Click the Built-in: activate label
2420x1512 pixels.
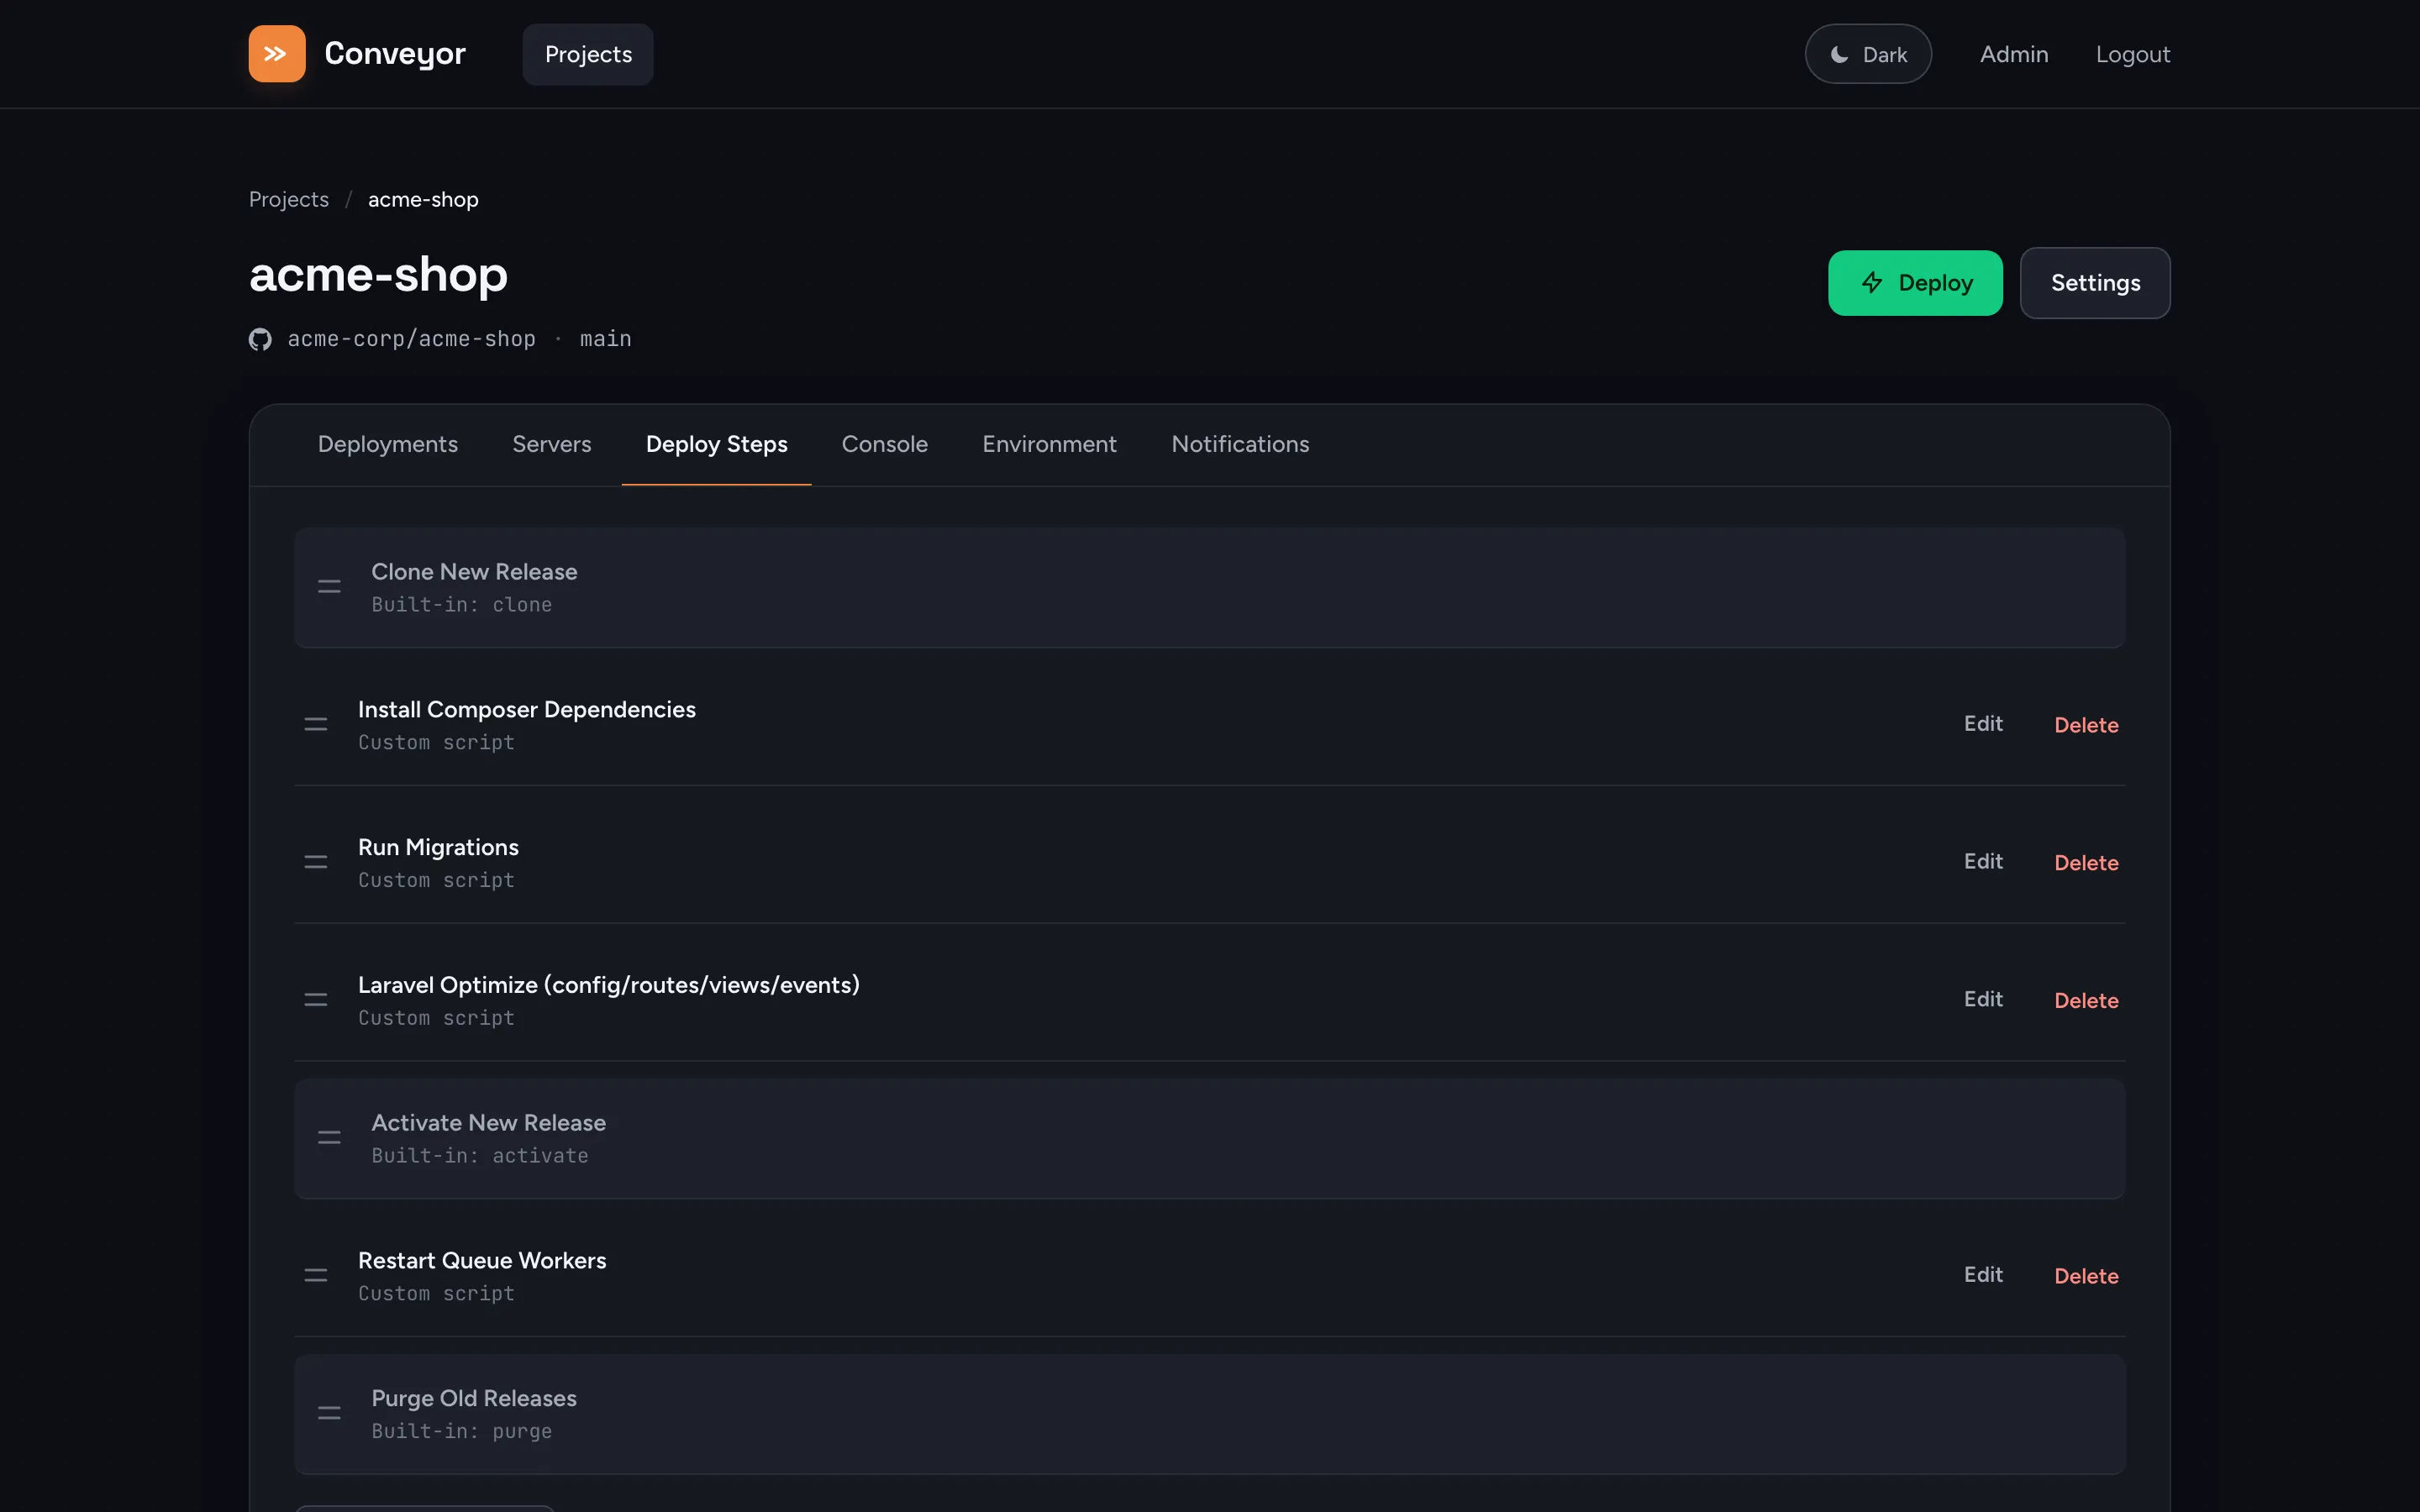click(480, 1156)
